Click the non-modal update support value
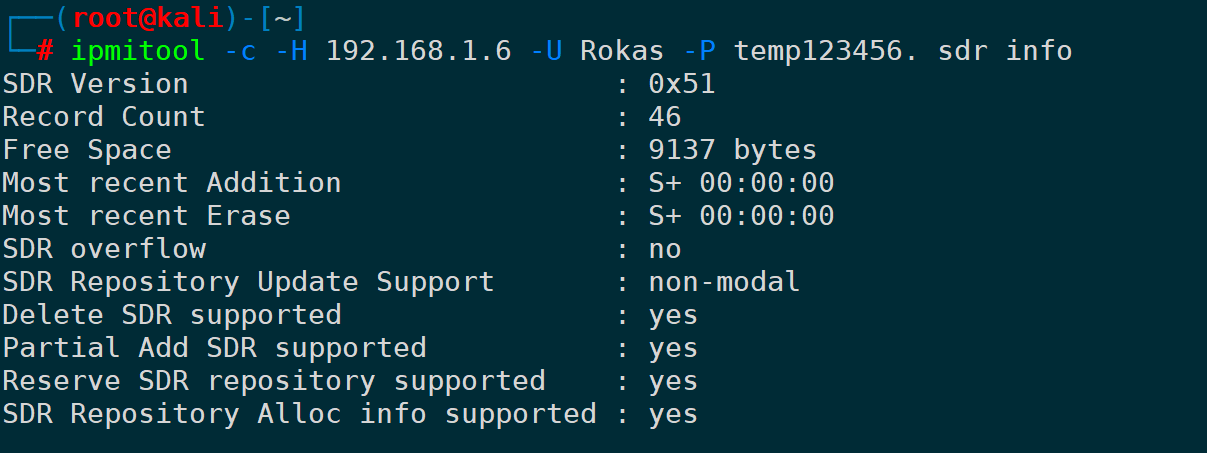 pos(724,282)
